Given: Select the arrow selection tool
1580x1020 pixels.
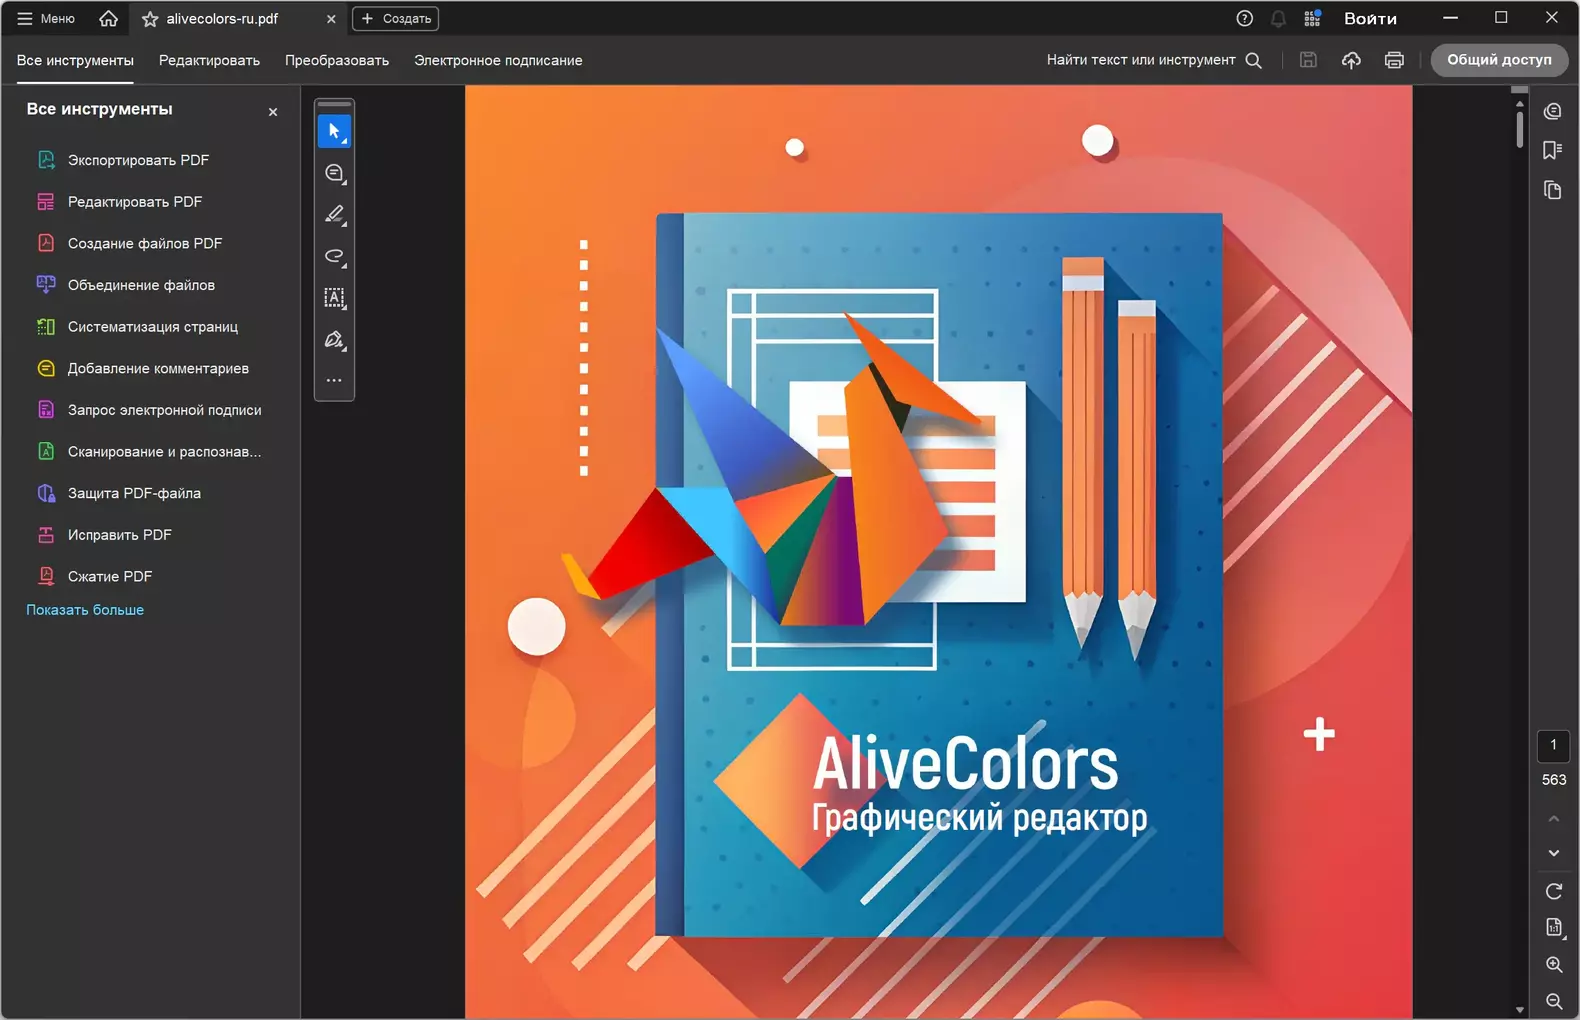Looking at the screenshot, I should click(x=334, y=131).
